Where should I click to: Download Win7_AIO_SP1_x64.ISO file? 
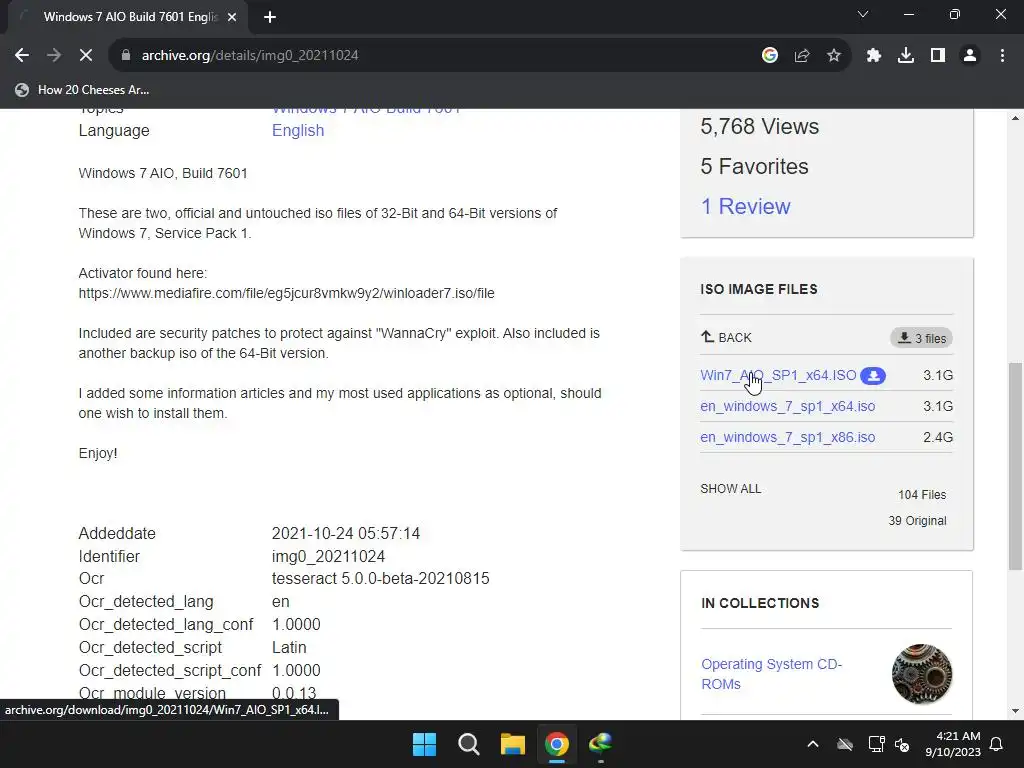[x=778, y=376]
